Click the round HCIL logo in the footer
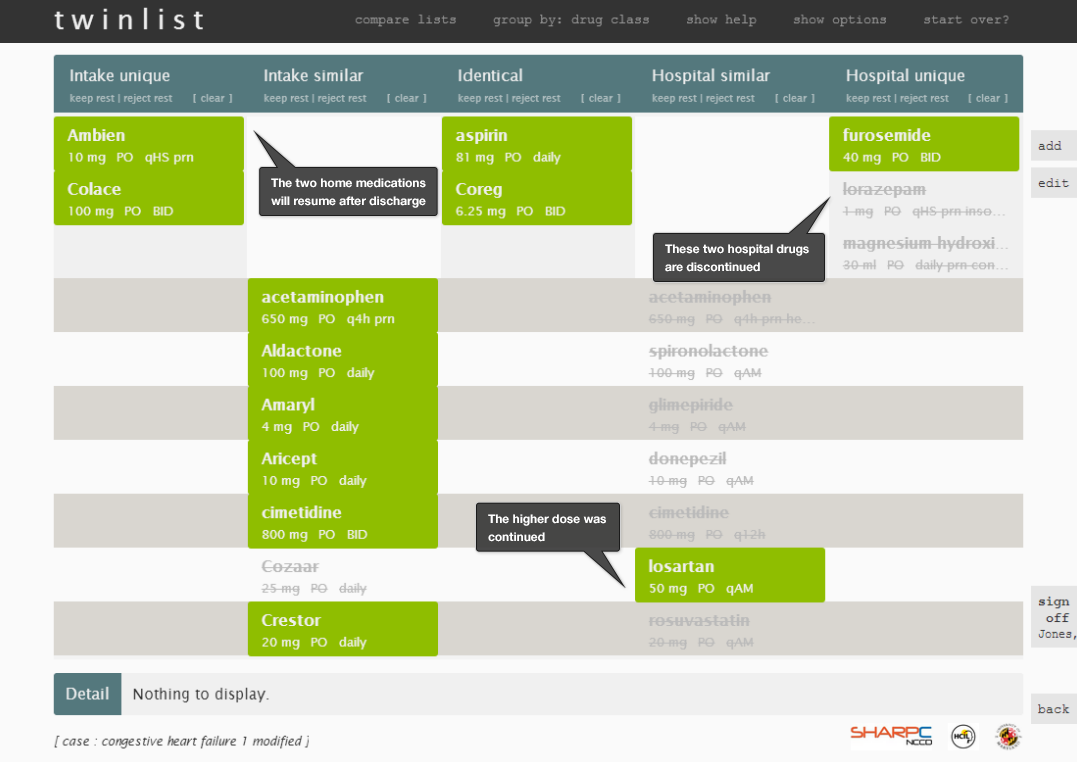This screenshot has height=762, width=1077. tap(962, 736)
